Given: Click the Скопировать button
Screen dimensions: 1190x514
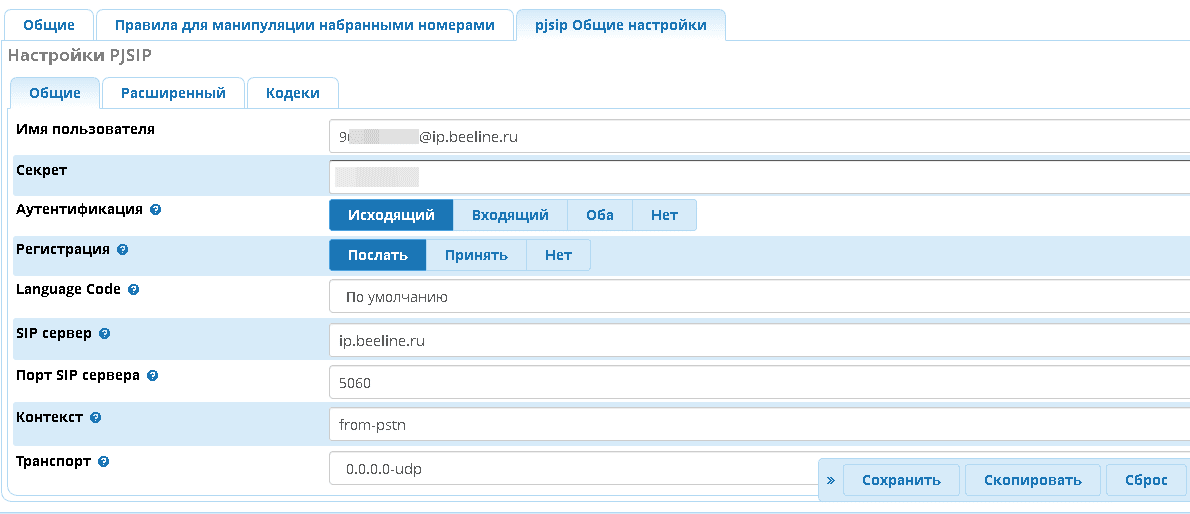Looking at the screenshot, I should [1032, 480].
